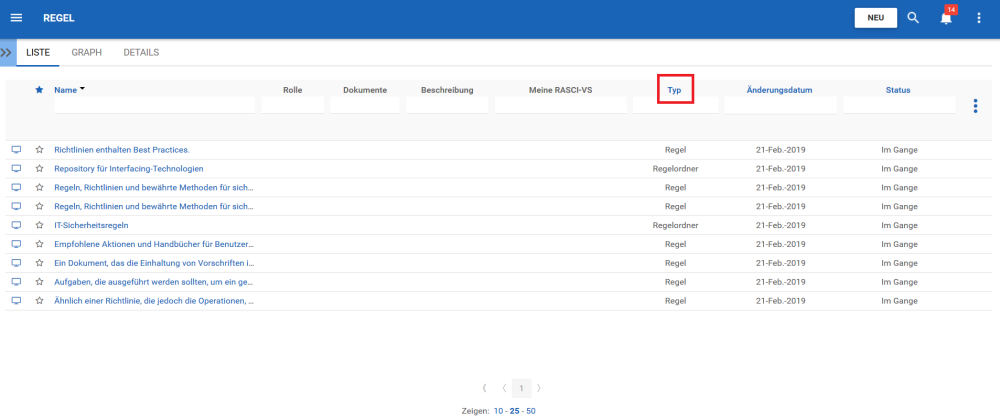Toggle star for Ähnlich einer Richtlinie row

[x=40, y=300]
